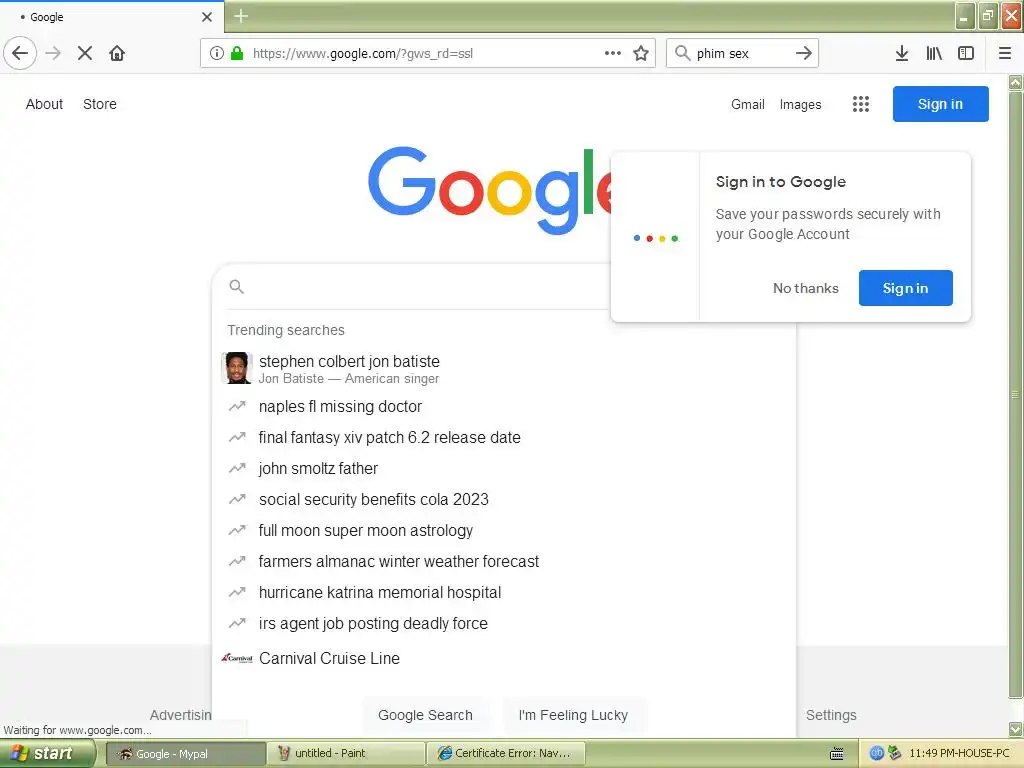
Task: Open Settings link in the footer
Action: pos(831,715)
